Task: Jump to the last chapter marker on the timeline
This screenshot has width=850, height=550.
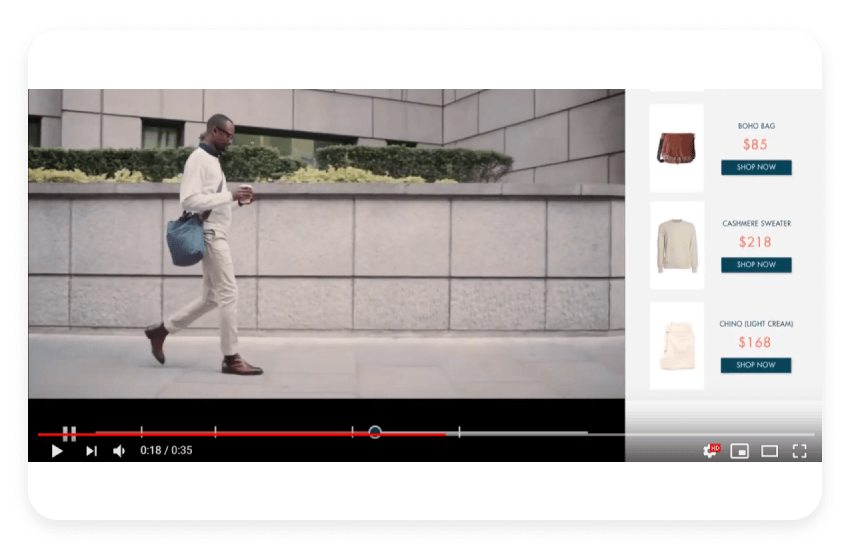Action: coord(459,432)
